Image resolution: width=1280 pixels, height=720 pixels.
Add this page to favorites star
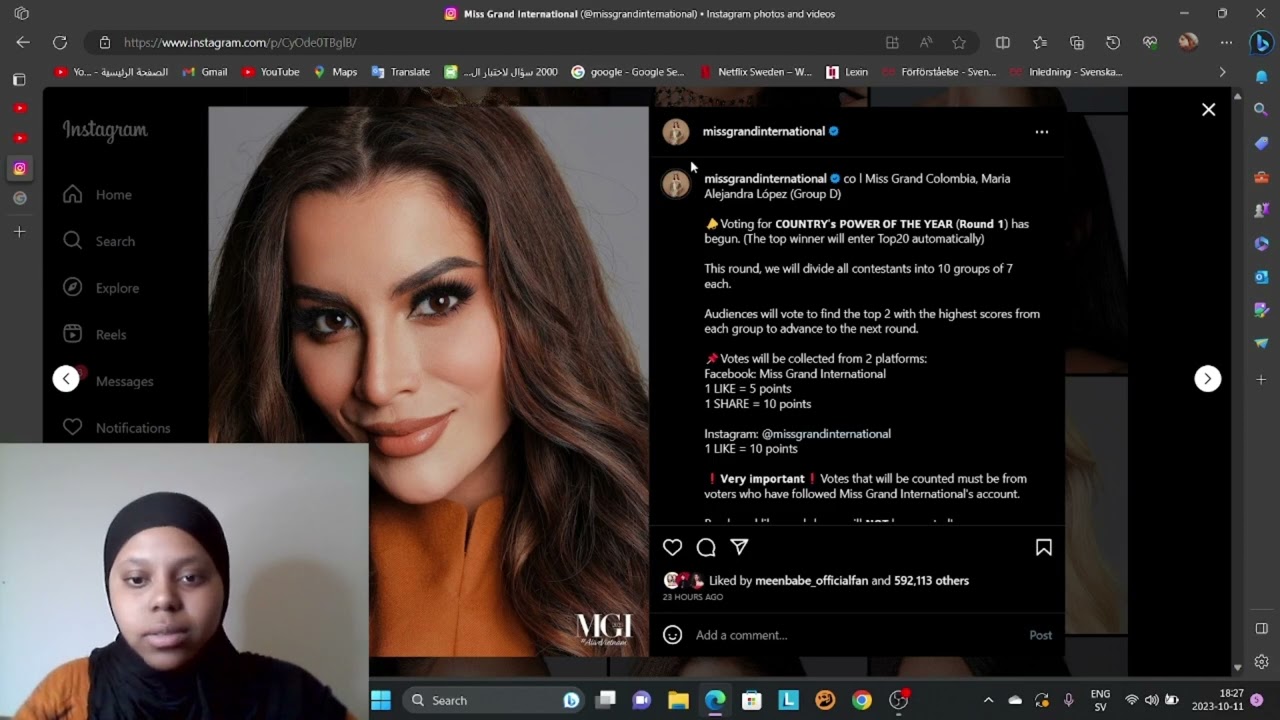[959, 42]
